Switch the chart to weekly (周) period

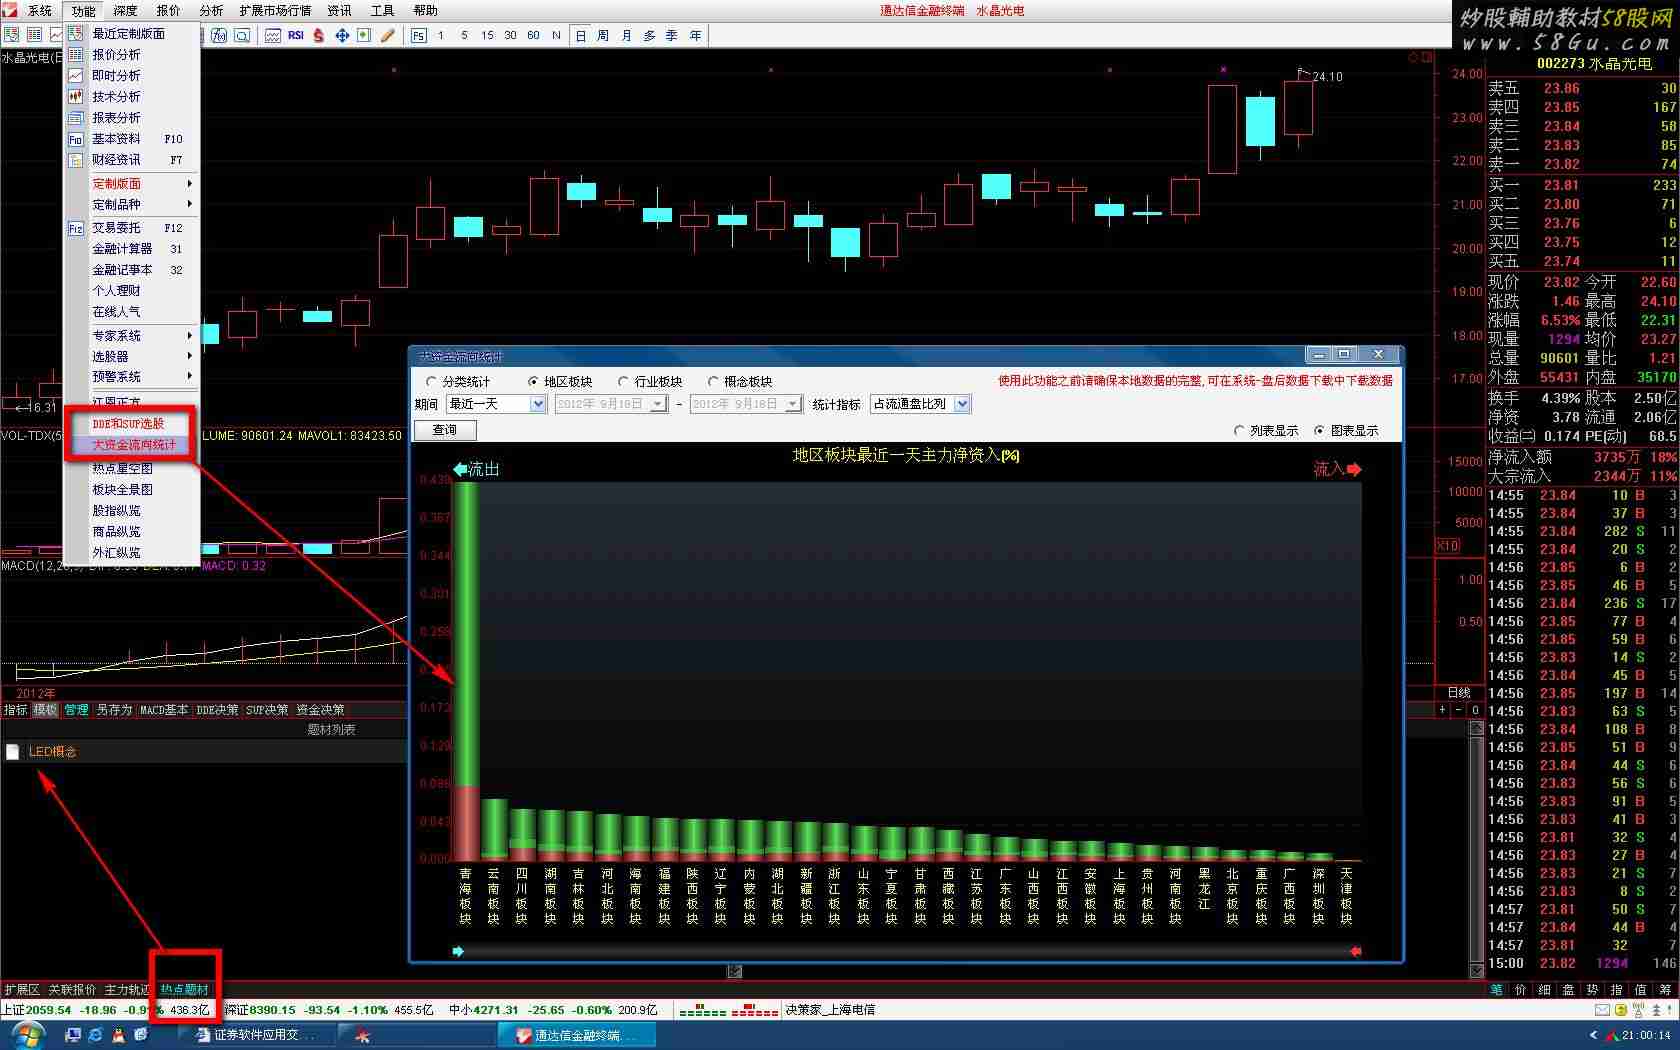(x=602, y=35)
